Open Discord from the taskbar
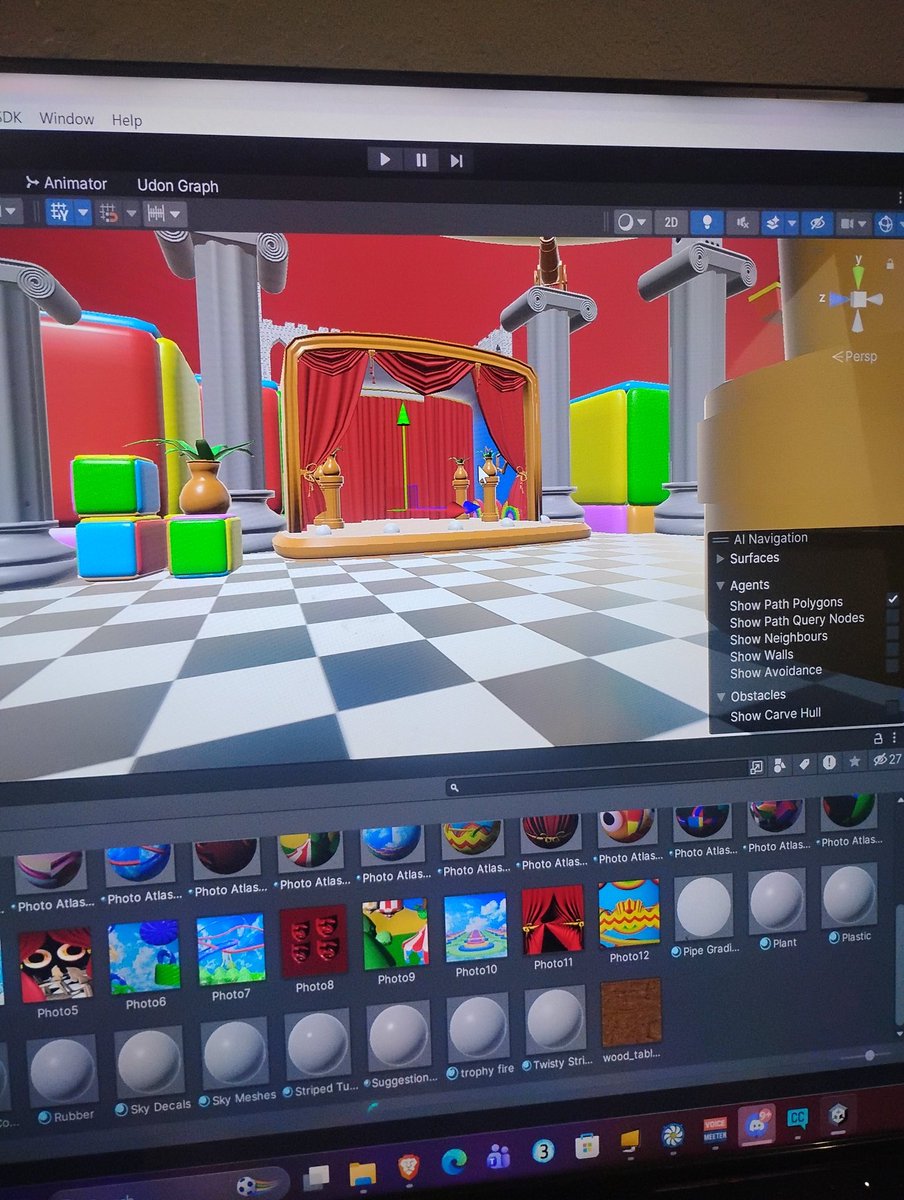Image resolution: width=904 pixels, height=1200 pixels. (x=756, y=1126)
